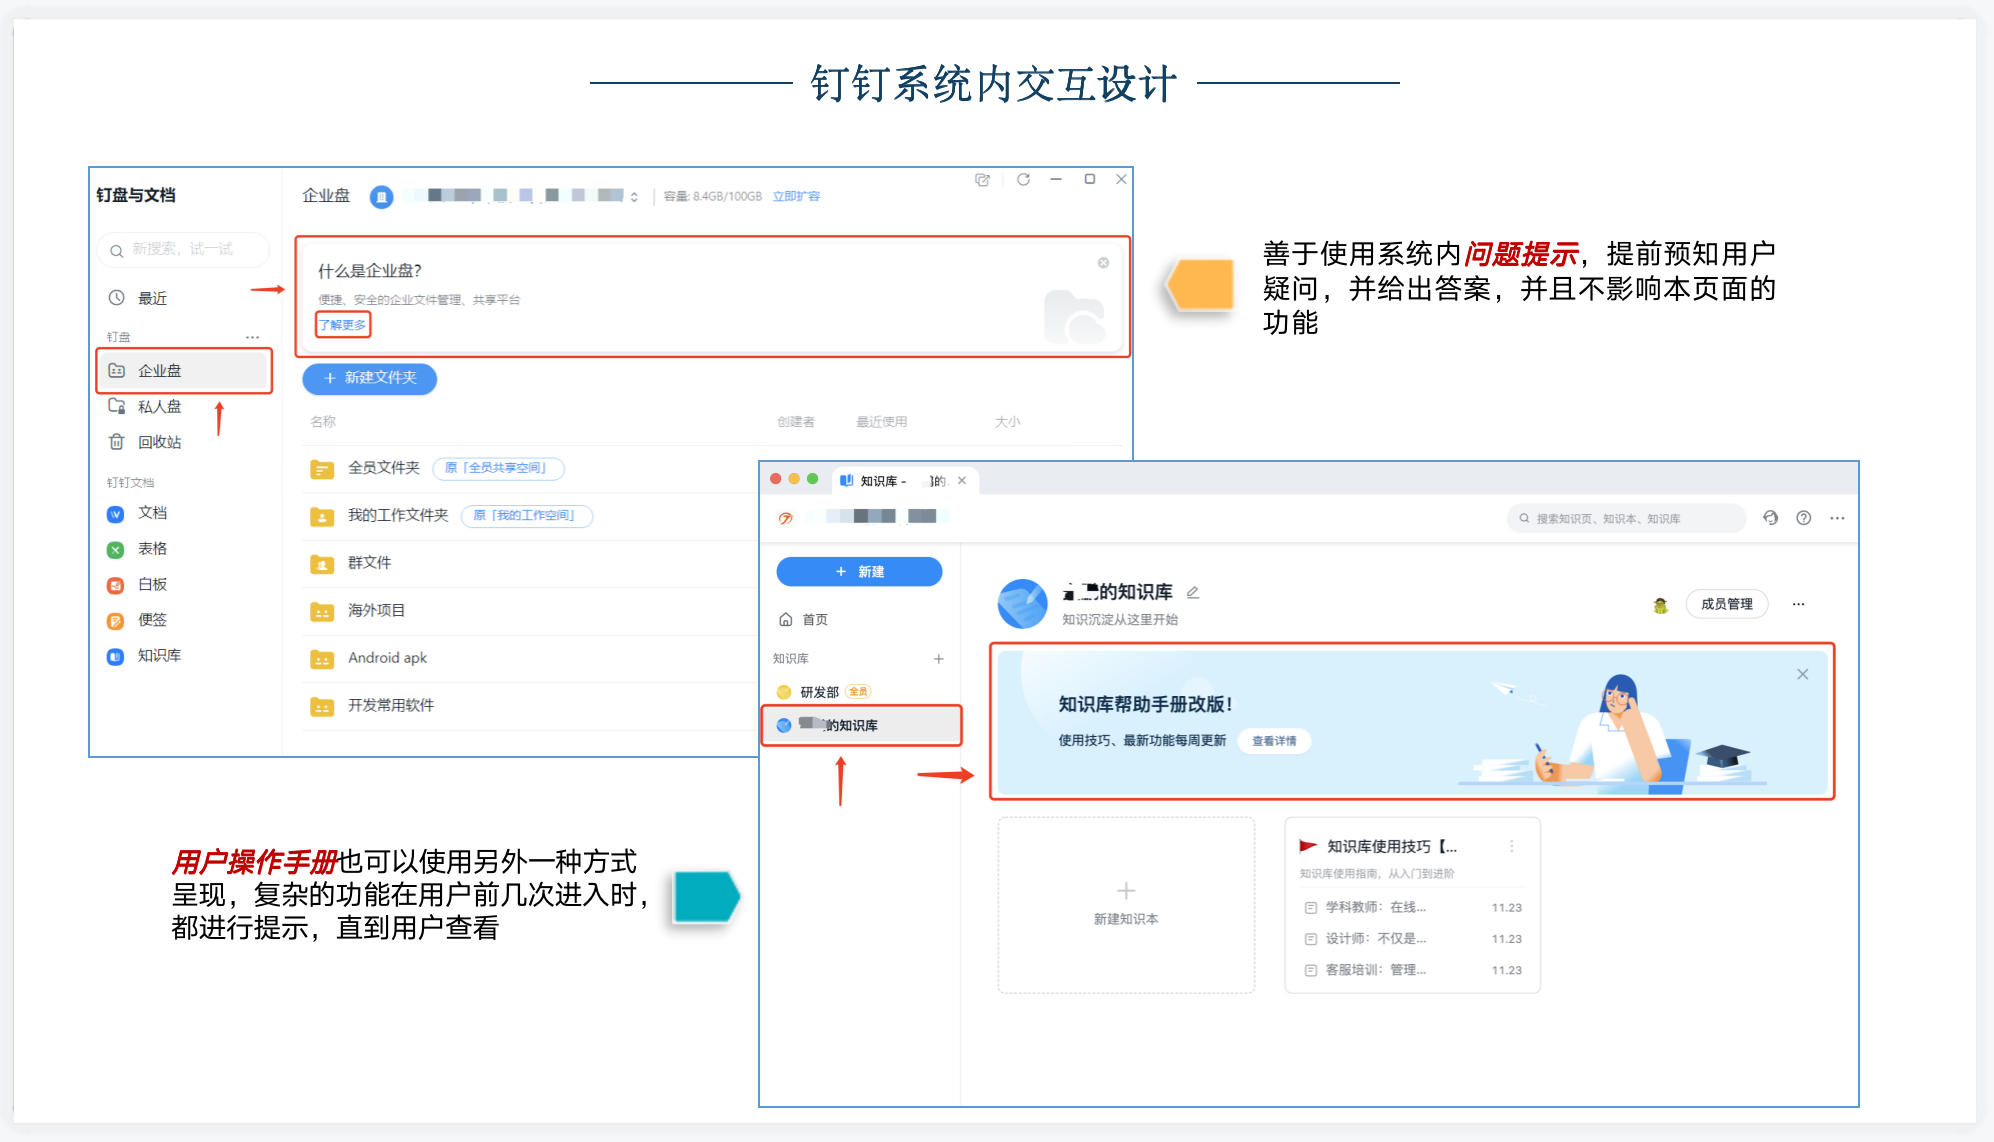This screenshot has width=1994, height=1142.
Task: Focus the 搜索知识页、知识本、知识库 search field
Action: (1626, 518)
